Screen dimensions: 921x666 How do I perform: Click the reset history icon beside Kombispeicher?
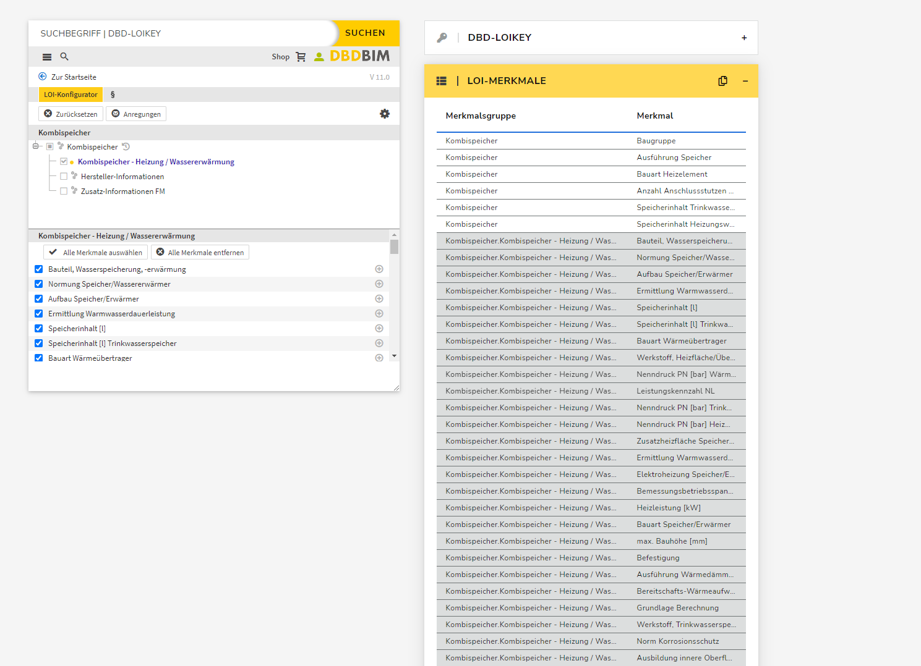click(125, 145)
